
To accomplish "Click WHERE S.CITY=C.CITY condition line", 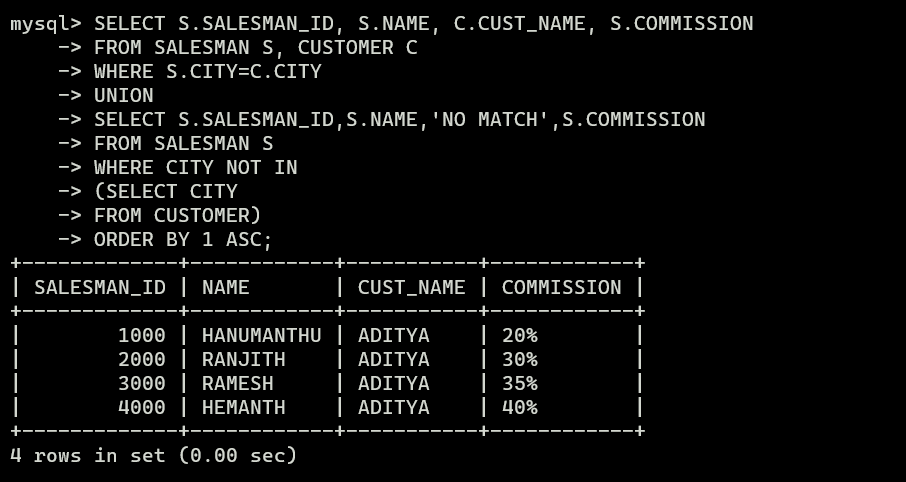I will [x=207, y=72].
